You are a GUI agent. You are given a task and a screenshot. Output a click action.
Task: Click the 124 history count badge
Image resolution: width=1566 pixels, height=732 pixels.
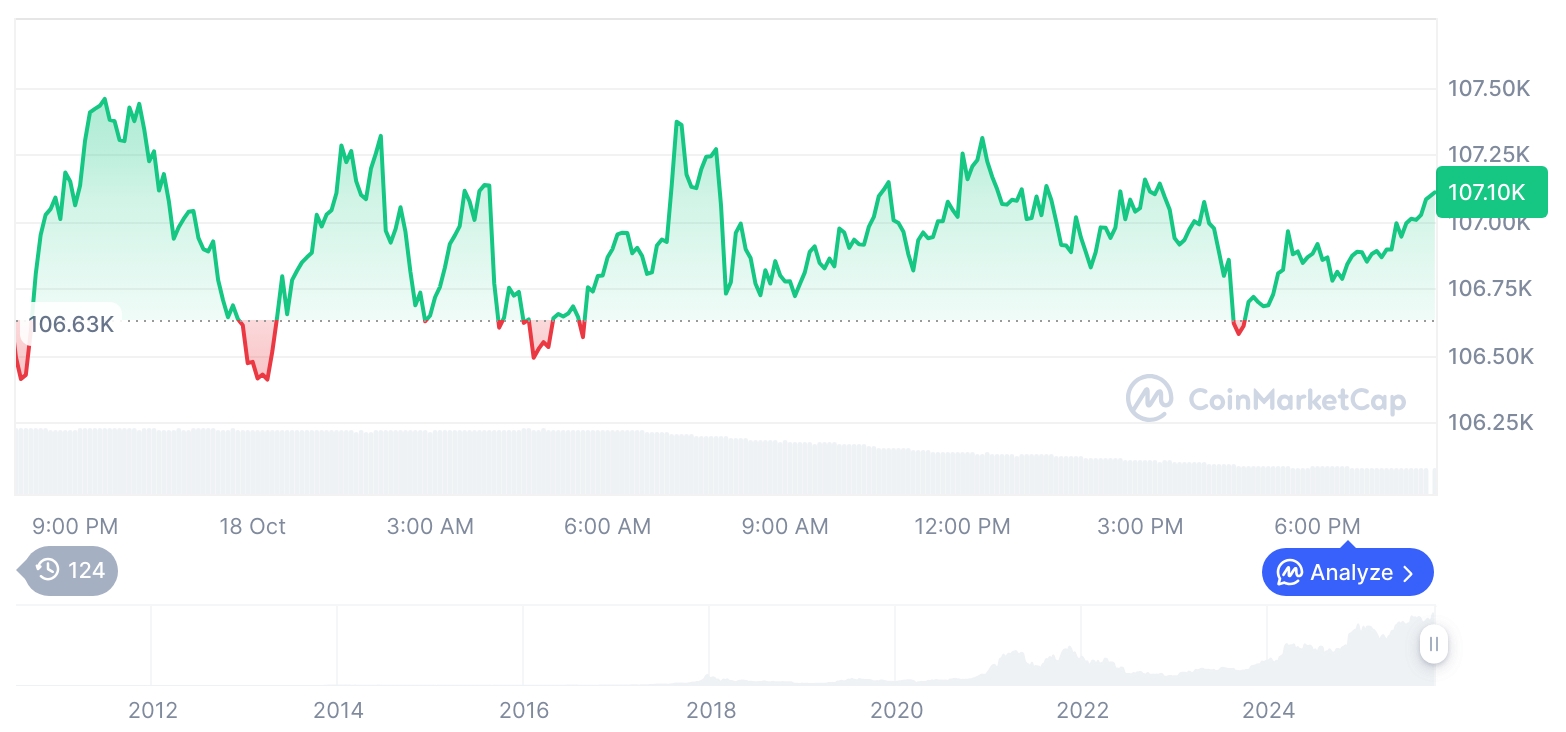point(86,571)
